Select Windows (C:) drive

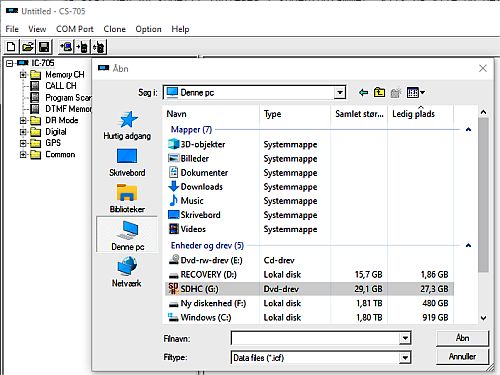[x=200, y=317]
